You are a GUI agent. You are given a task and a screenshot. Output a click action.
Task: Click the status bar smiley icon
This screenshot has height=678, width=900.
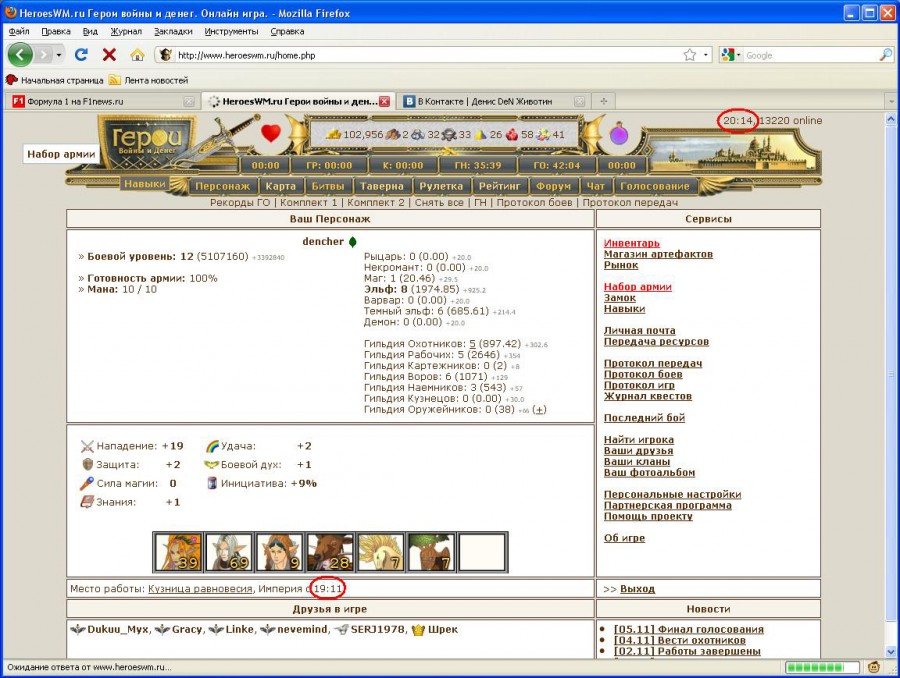pyautogui.click(x=874, y=667)
